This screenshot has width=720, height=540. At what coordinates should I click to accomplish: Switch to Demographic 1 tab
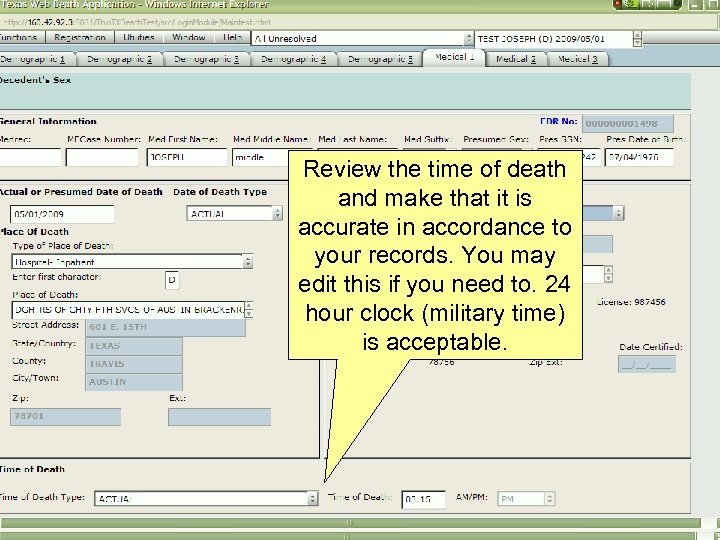coord(36,59)
